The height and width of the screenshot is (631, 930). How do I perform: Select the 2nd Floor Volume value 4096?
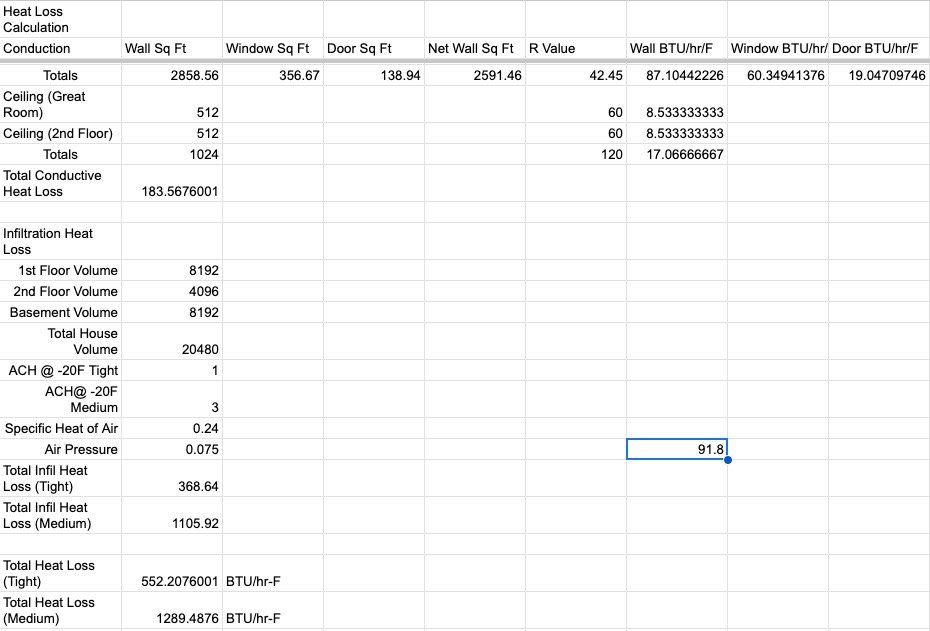pos(172,291)
